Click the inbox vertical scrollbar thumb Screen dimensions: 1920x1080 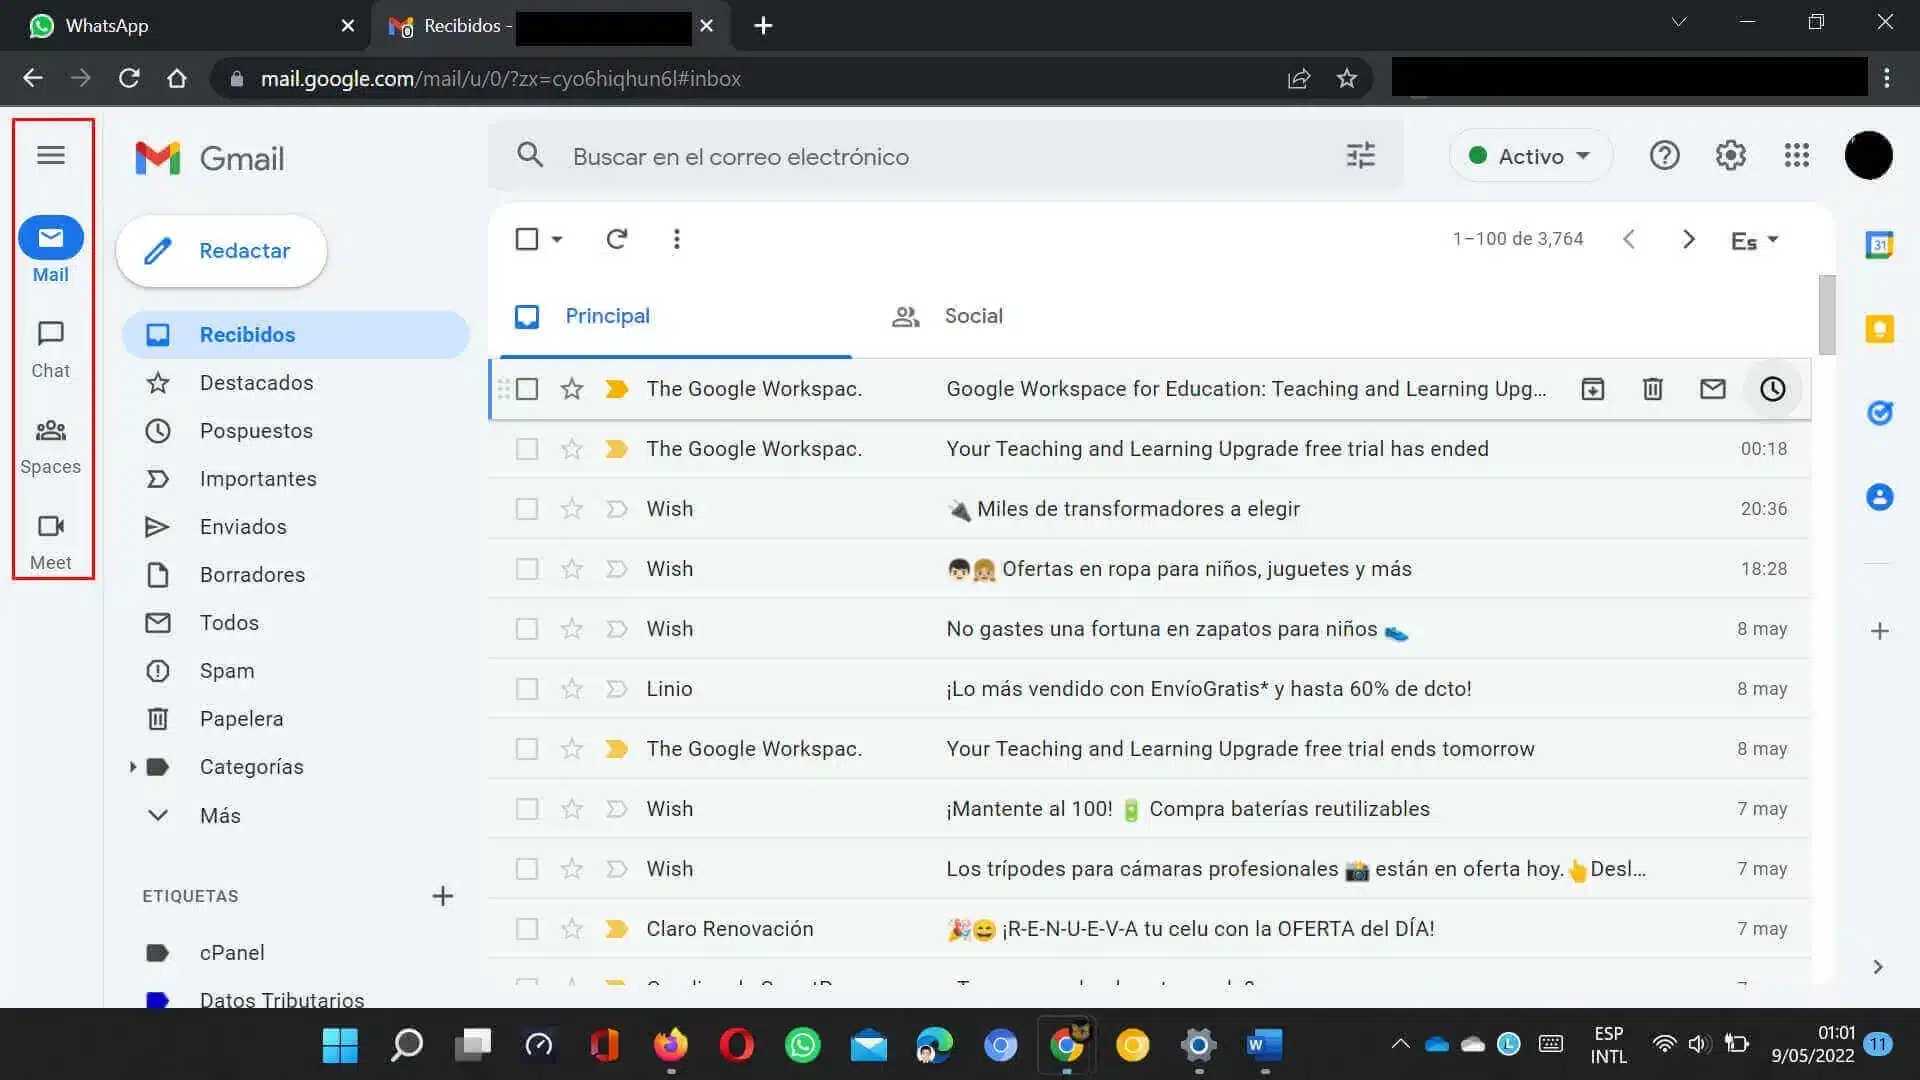[x=1827, y=315]
